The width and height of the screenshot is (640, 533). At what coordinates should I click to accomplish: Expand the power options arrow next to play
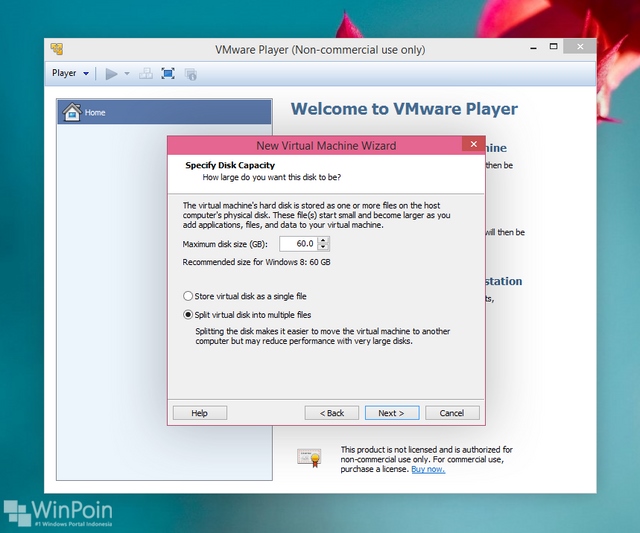point(127,74)
